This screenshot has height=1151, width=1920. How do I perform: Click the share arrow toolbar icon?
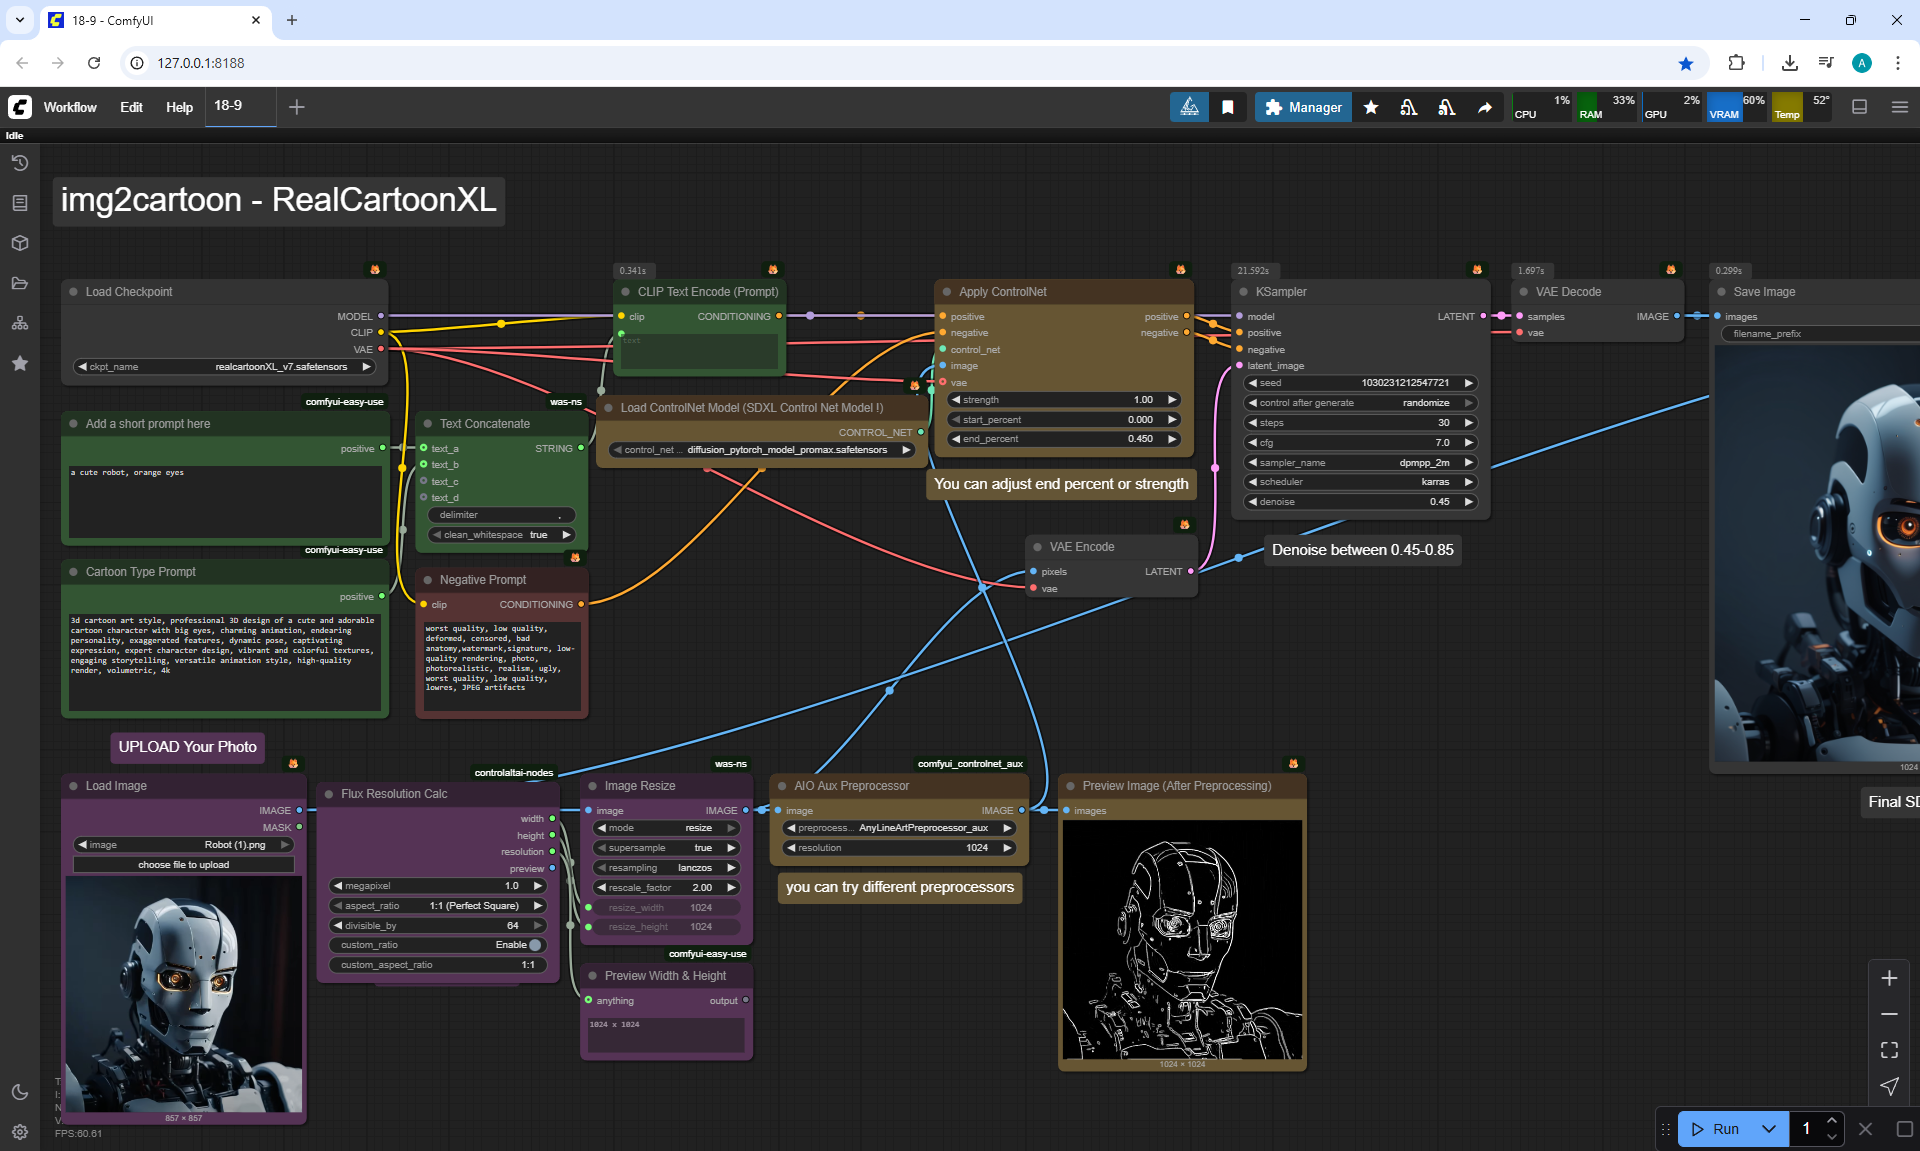click(1485, 107)
